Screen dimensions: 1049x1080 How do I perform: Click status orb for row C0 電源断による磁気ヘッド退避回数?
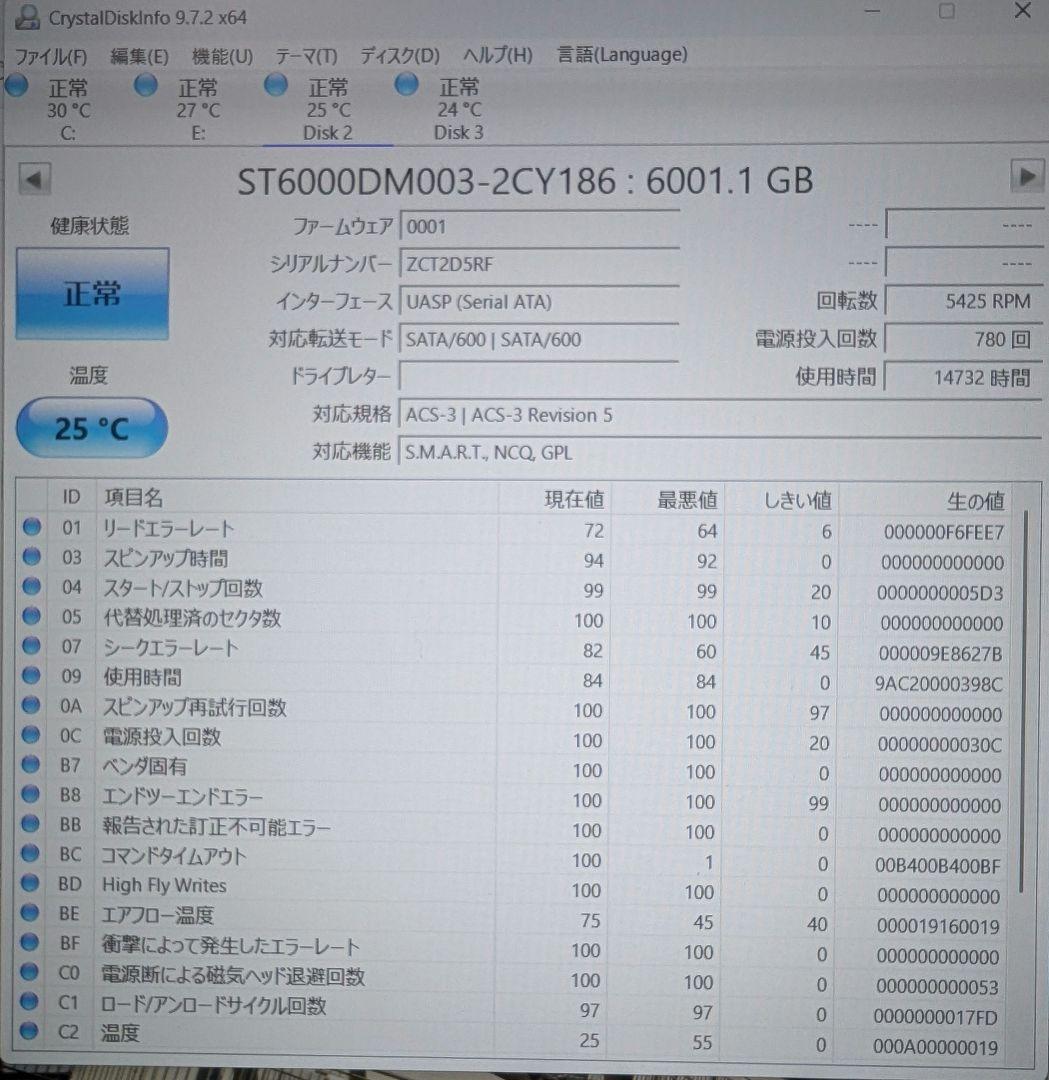29,972
